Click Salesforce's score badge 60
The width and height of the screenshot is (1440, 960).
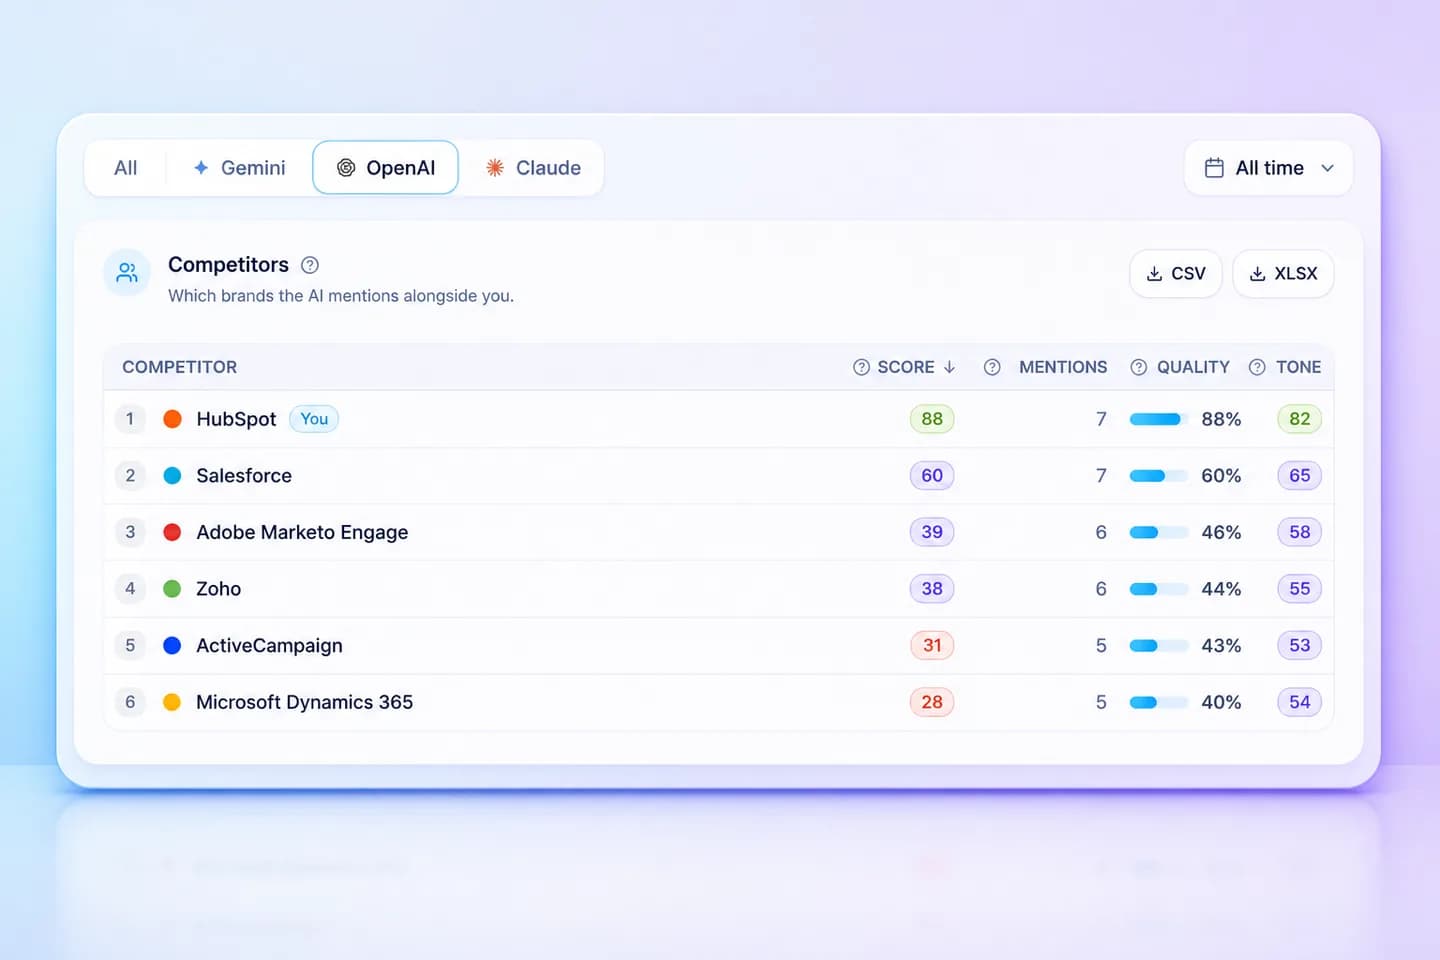coord(932,476)
